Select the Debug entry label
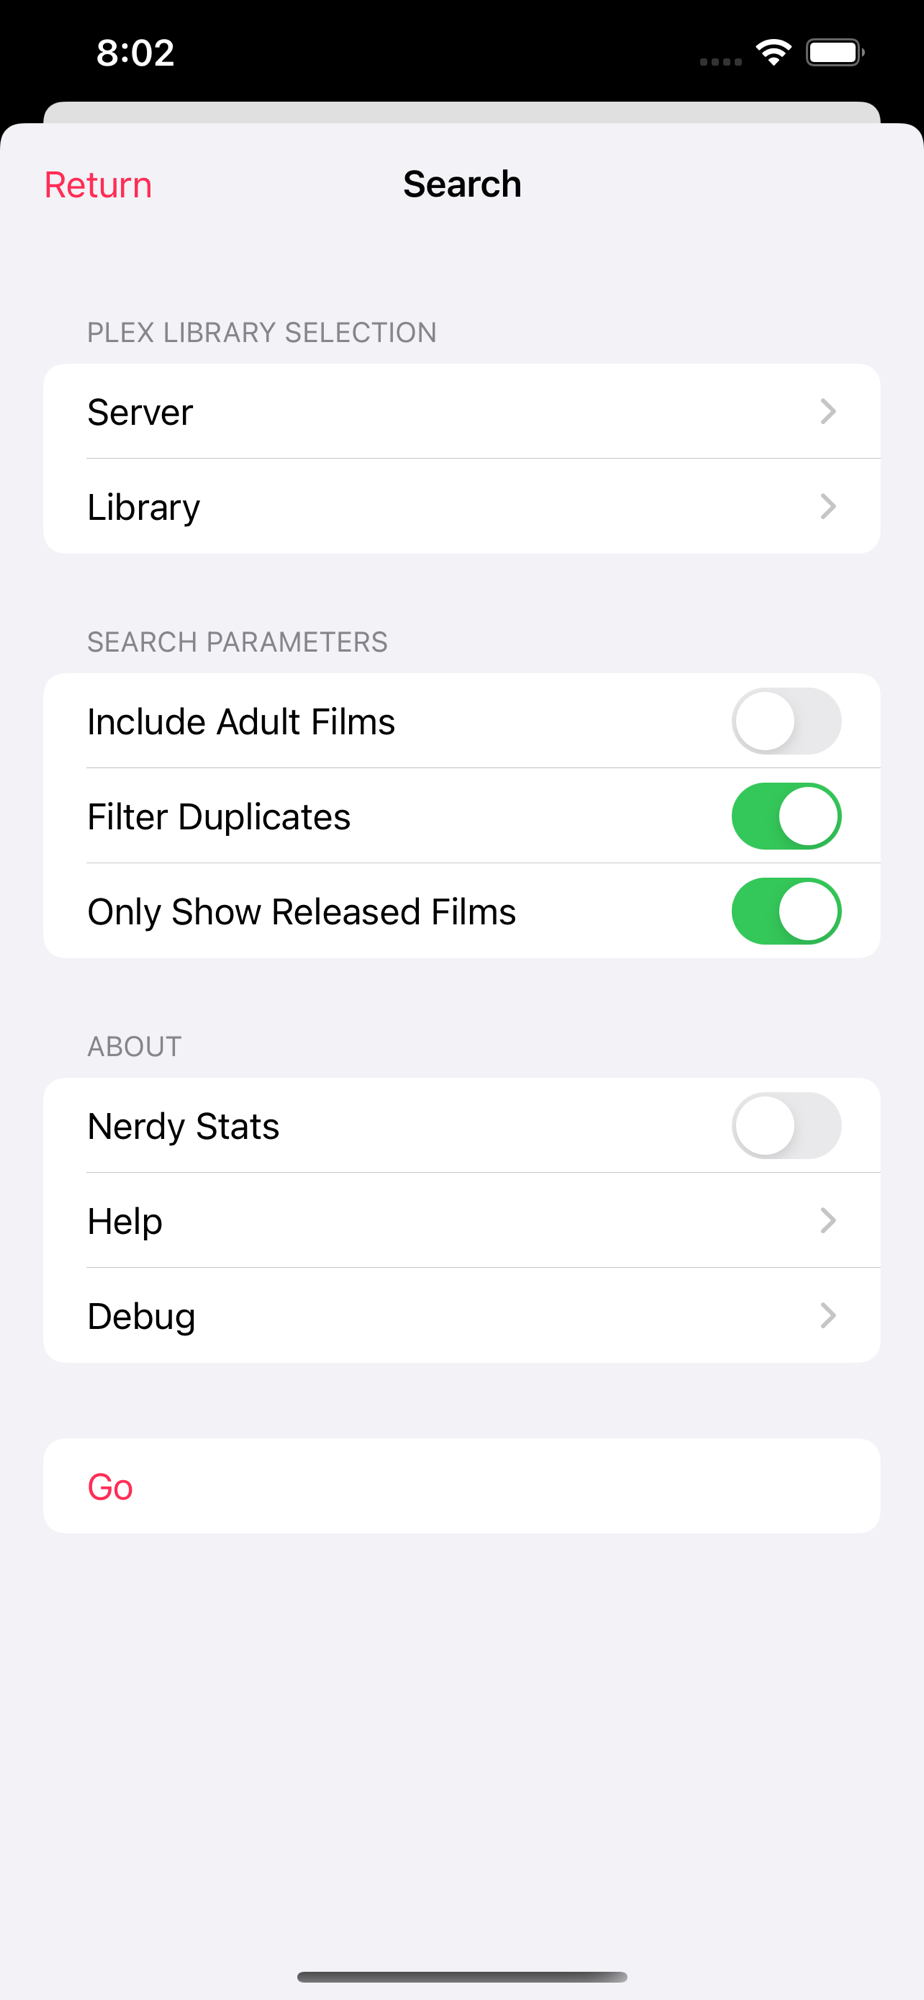This screenshot has height=2000, width=924. pos(142,1316)
